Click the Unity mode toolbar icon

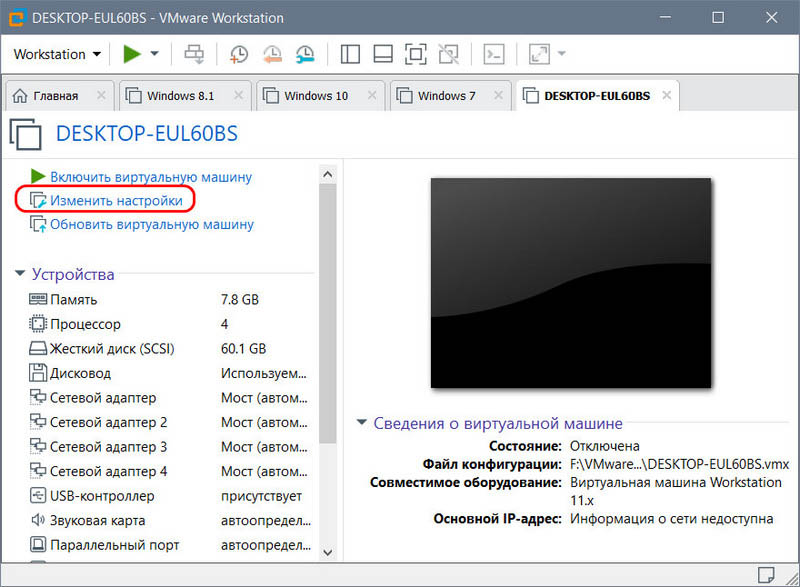(x=448, y=54)
